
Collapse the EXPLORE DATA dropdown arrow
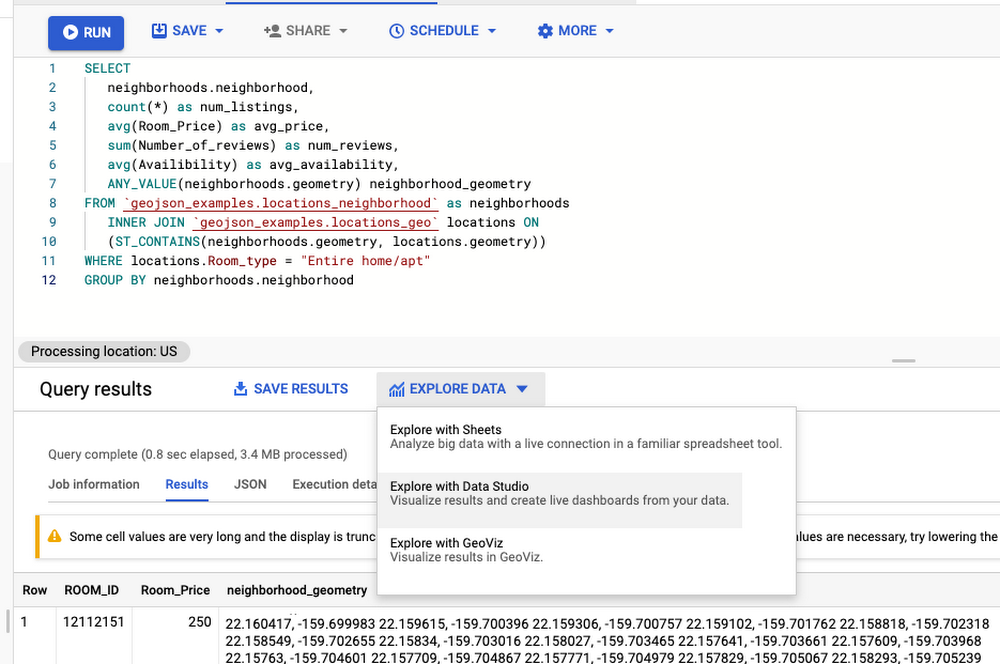pos(522,388)
